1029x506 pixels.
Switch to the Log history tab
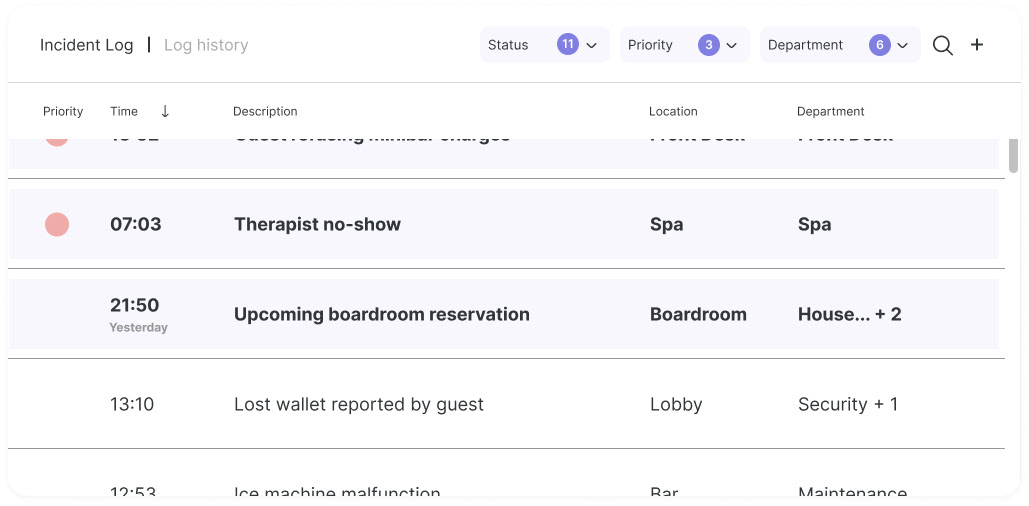pos(206,45)
